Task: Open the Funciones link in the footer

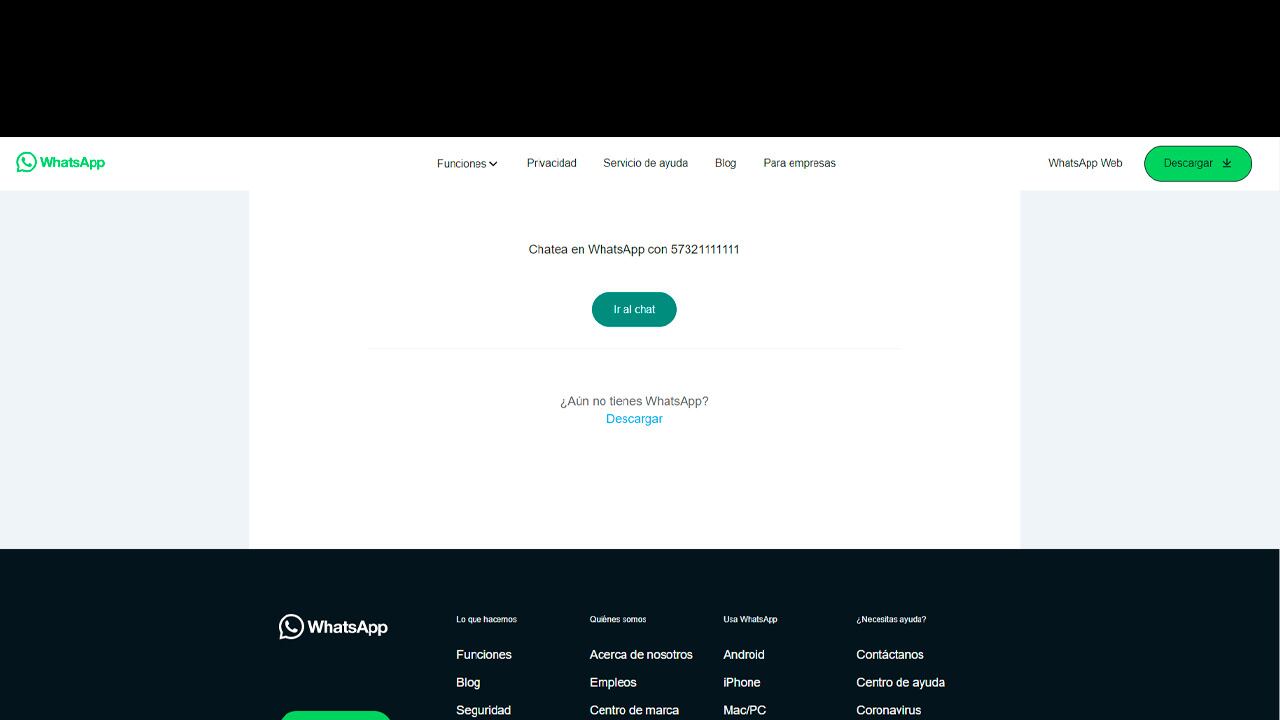Action: pyautogui.click(x=483, y=655)
